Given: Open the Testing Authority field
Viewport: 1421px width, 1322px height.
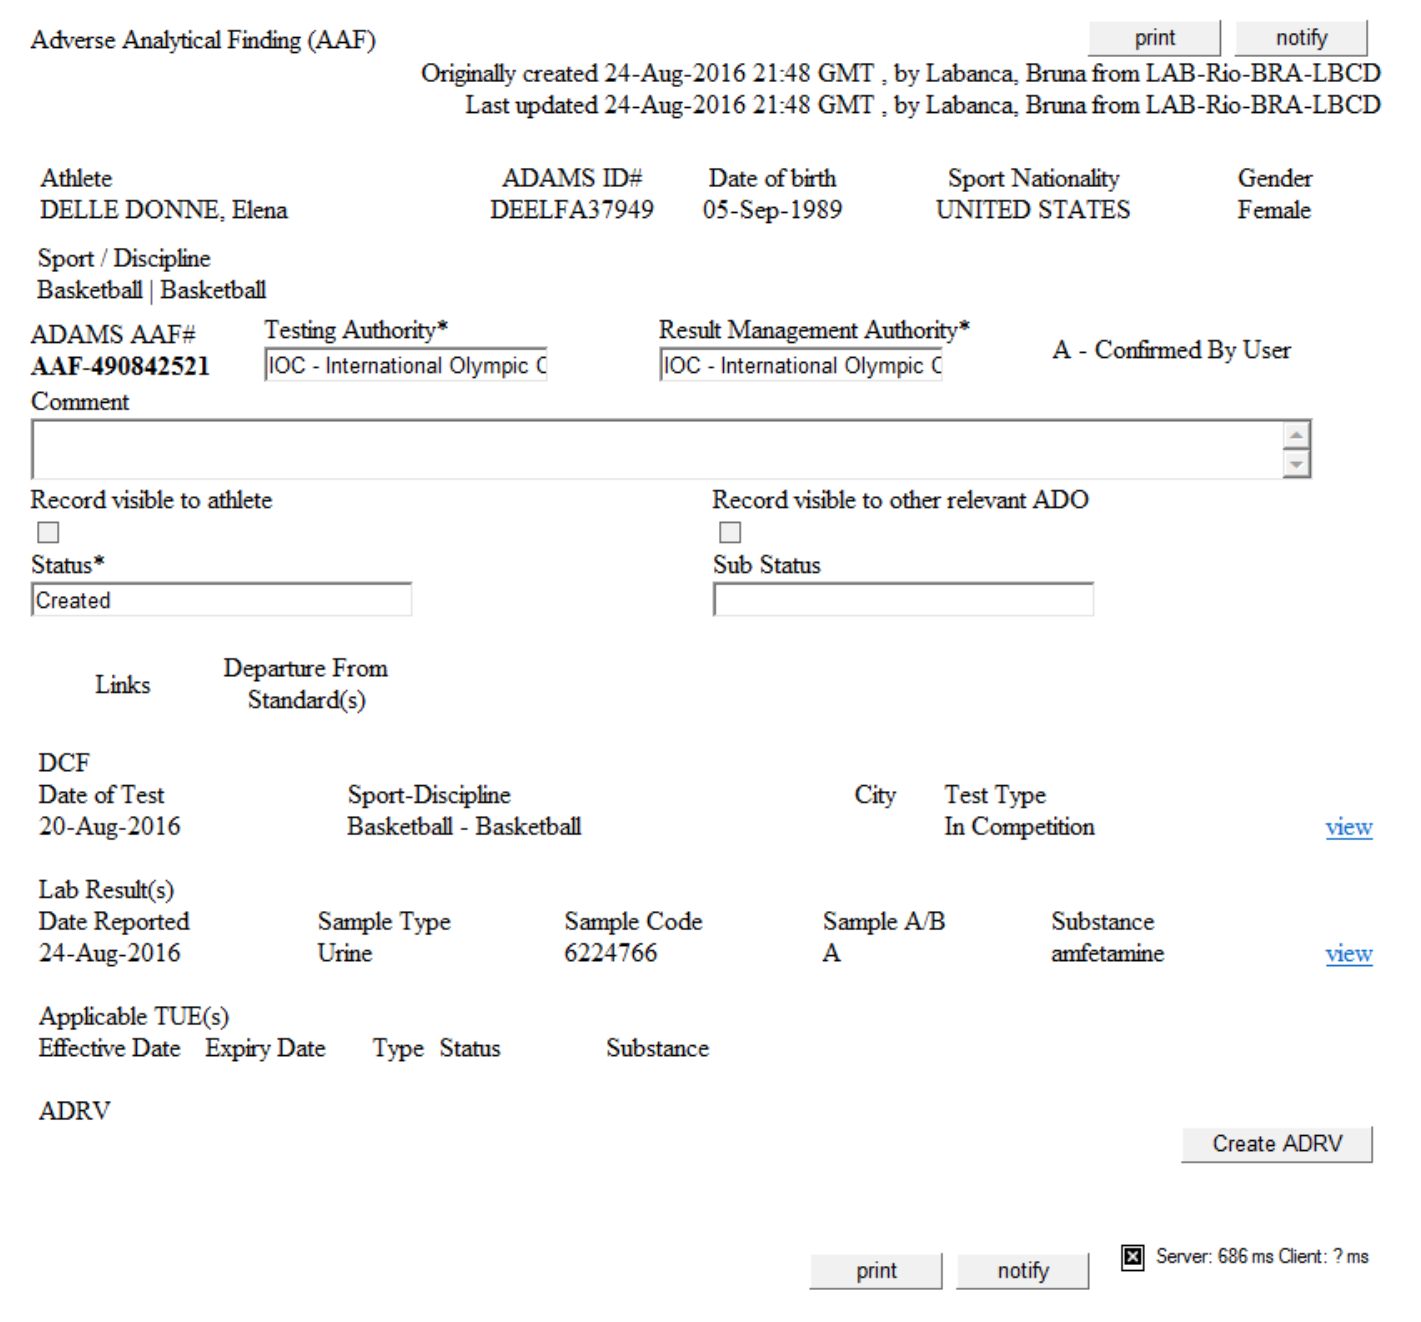Looking at the screenshot, I should (x=406, y=366).
